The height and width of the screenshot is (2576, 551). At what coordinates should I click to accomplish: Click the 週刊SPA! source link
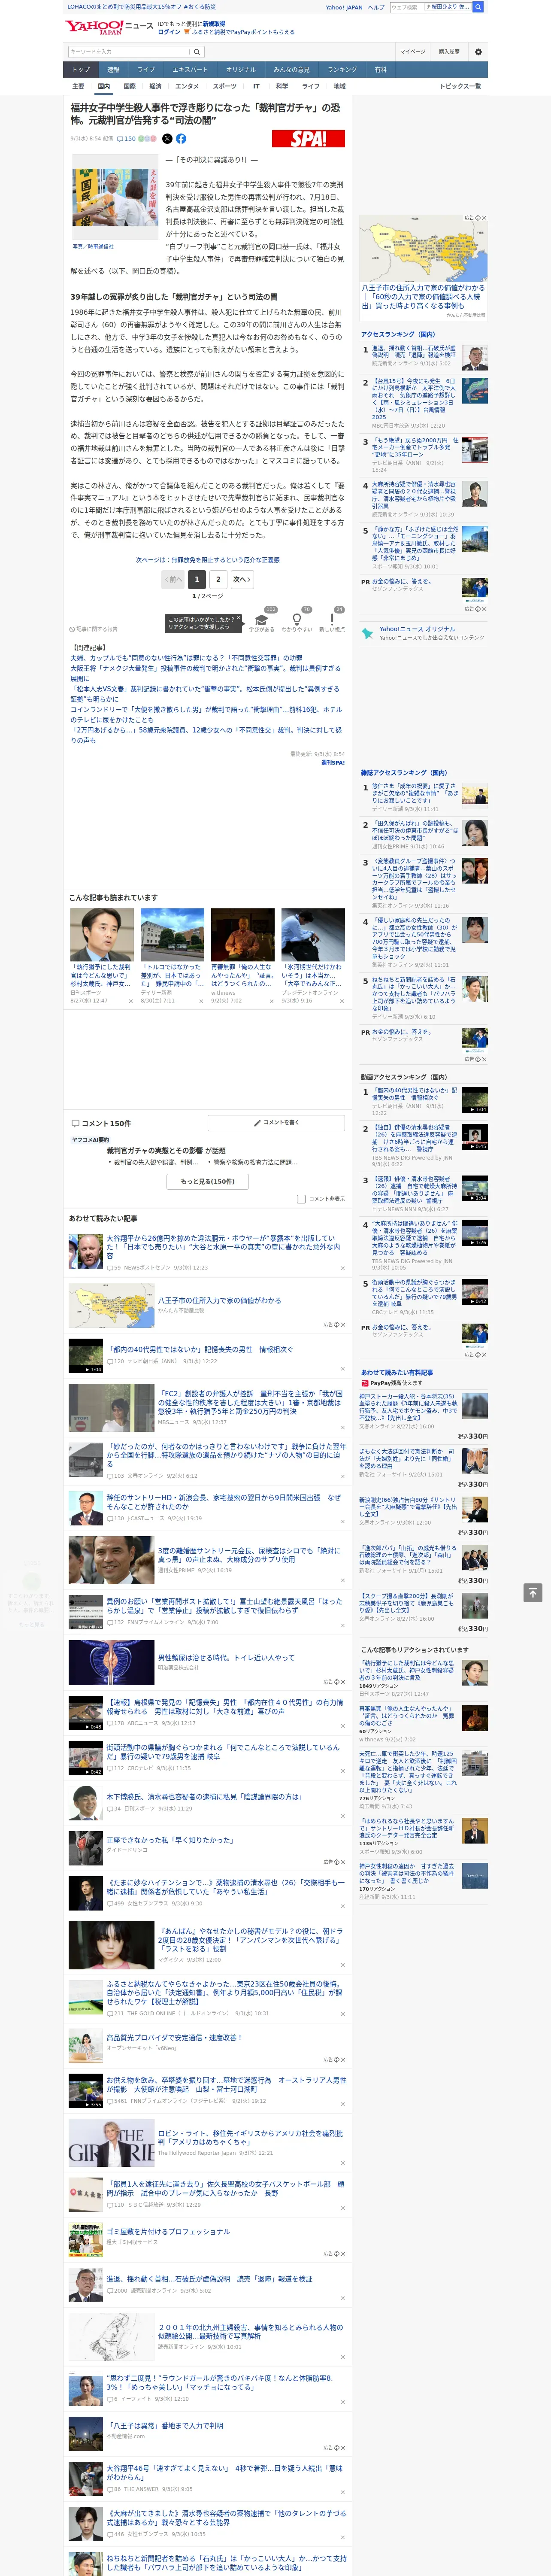(x=333, y=762)
